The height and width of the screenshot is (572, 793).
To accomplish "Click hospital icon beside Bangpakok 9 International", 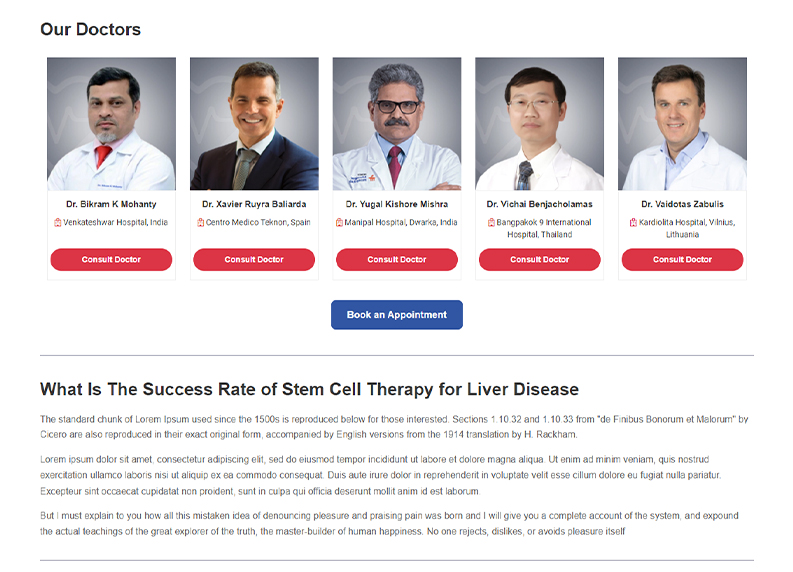I will click(x=491, y=222).
